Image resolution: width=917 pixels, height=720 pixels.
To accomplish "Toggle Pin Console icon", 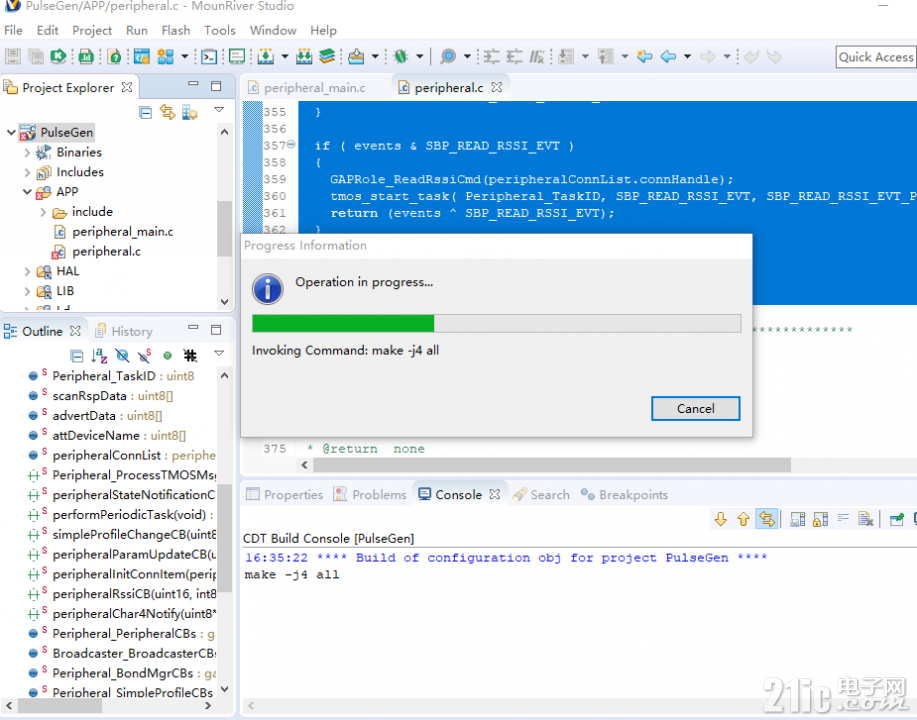I will click(896, 519).
